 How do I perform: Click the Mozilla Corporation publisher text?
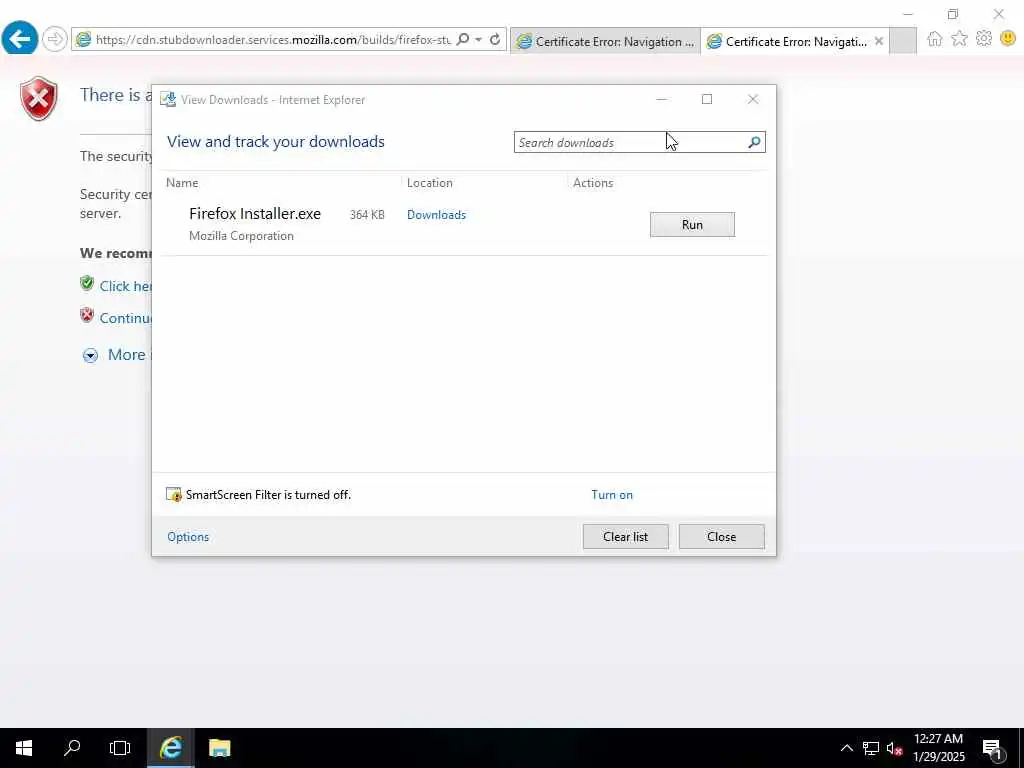coord(241,236)
